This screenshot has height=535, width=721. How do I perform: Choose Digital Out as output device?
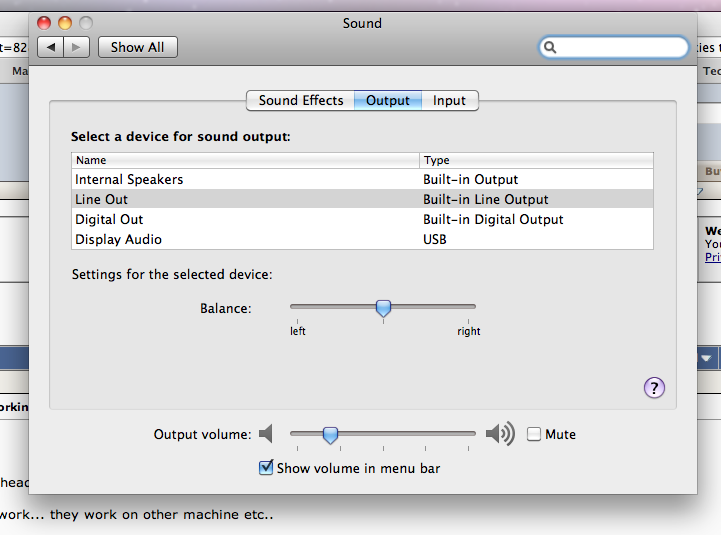point(109,220)
